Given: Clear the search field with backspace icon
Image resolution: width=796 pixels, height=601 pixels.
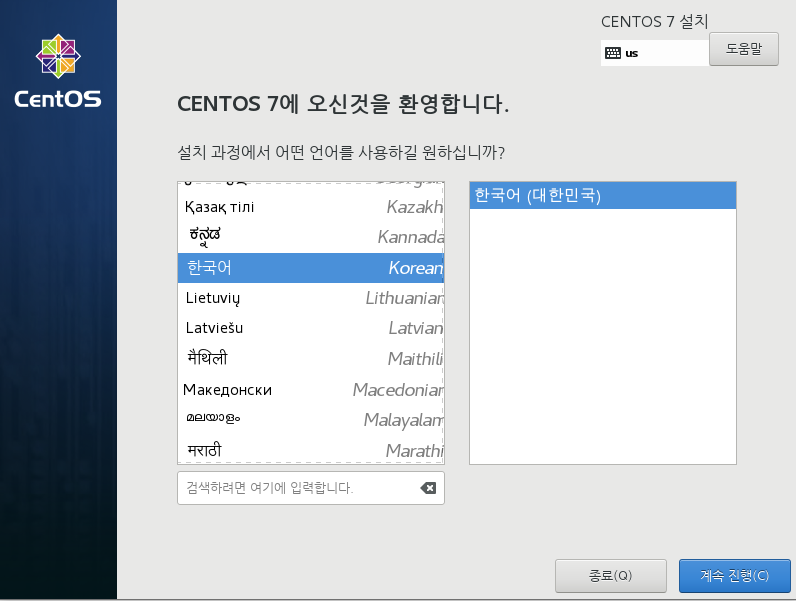Looking at the screenshot, I should point(428,488).
